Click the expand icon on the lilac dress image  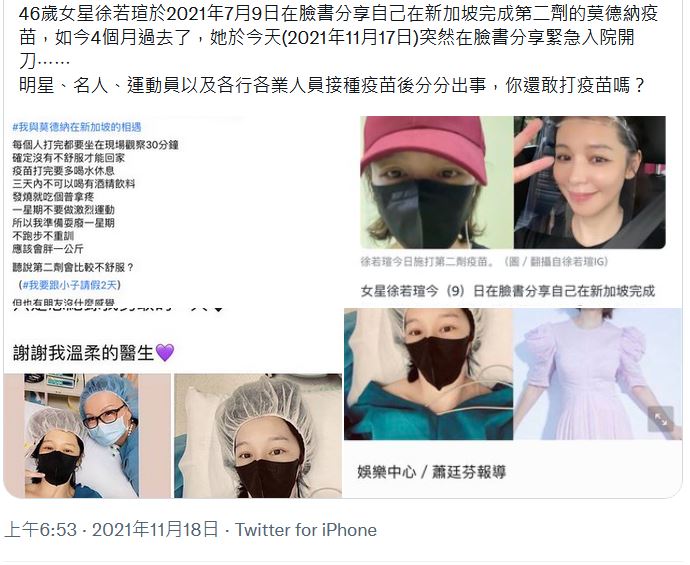[x=661, y=419]
